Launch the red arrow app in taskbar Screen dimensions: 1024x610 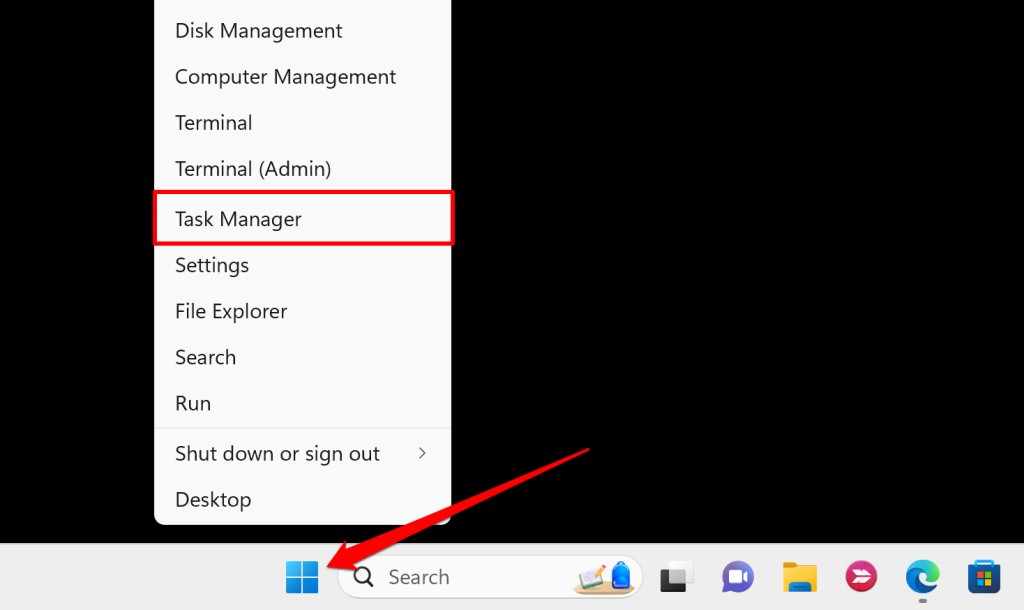(861, 577)
